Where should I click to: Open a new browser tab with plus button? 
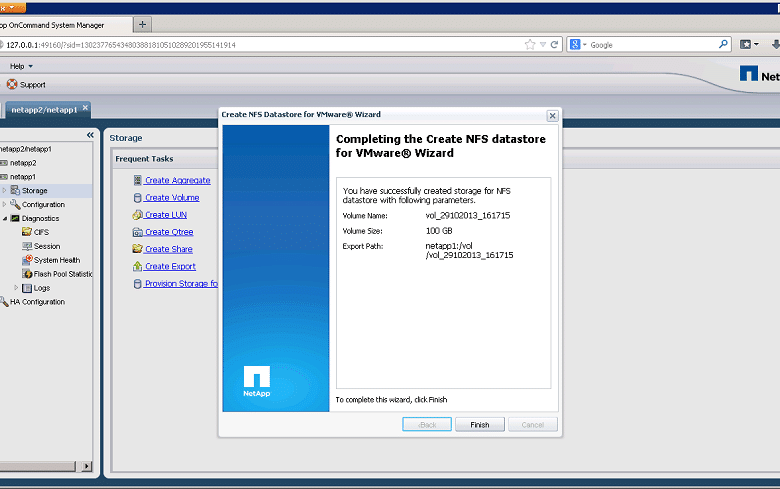click(x=142, y=24)
